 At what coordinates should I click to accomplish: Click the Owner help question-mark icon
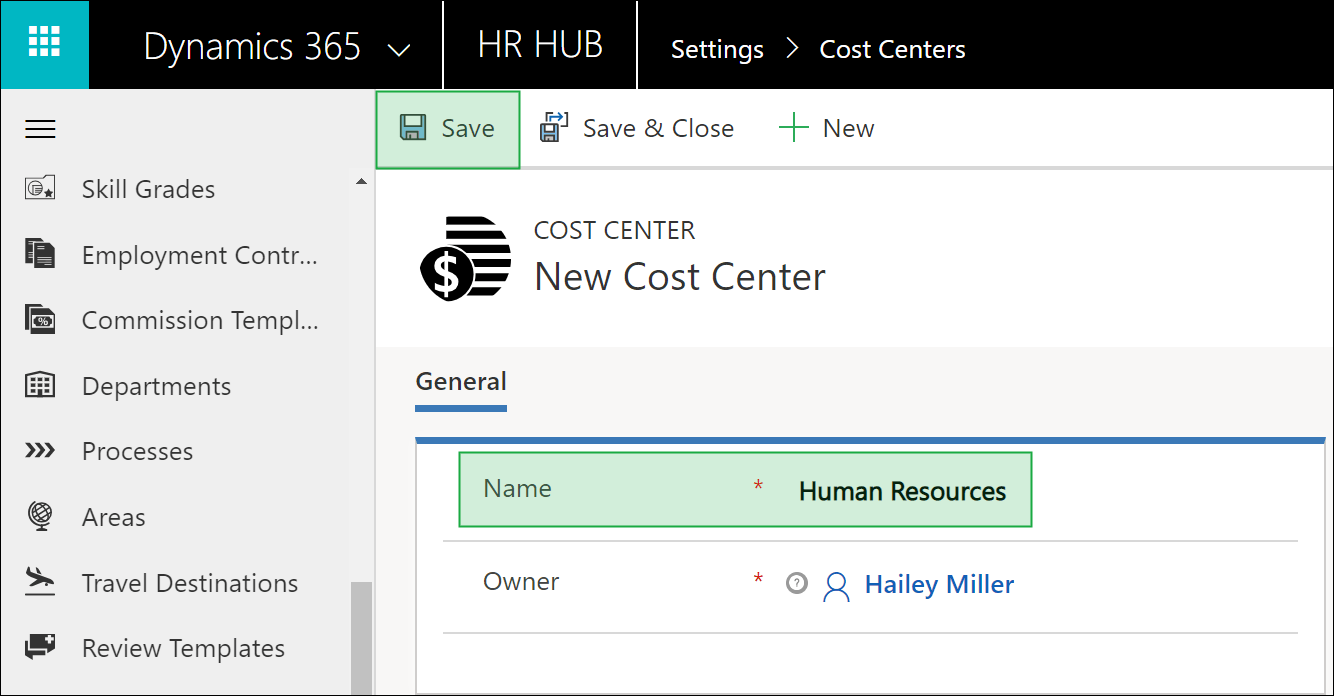[x=796, y=582]
